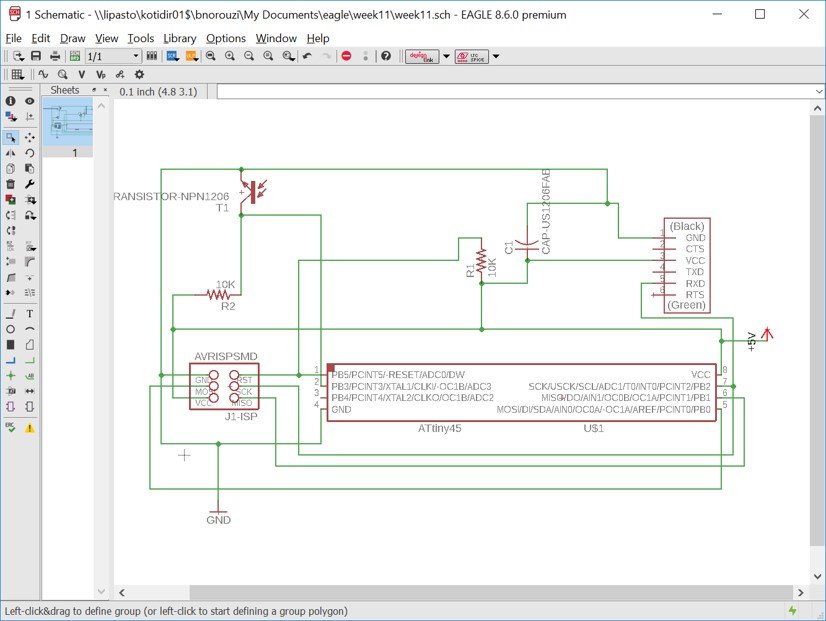Select the Label tool
The width and height of the screenshot is (826, 621).
point(30,376)
